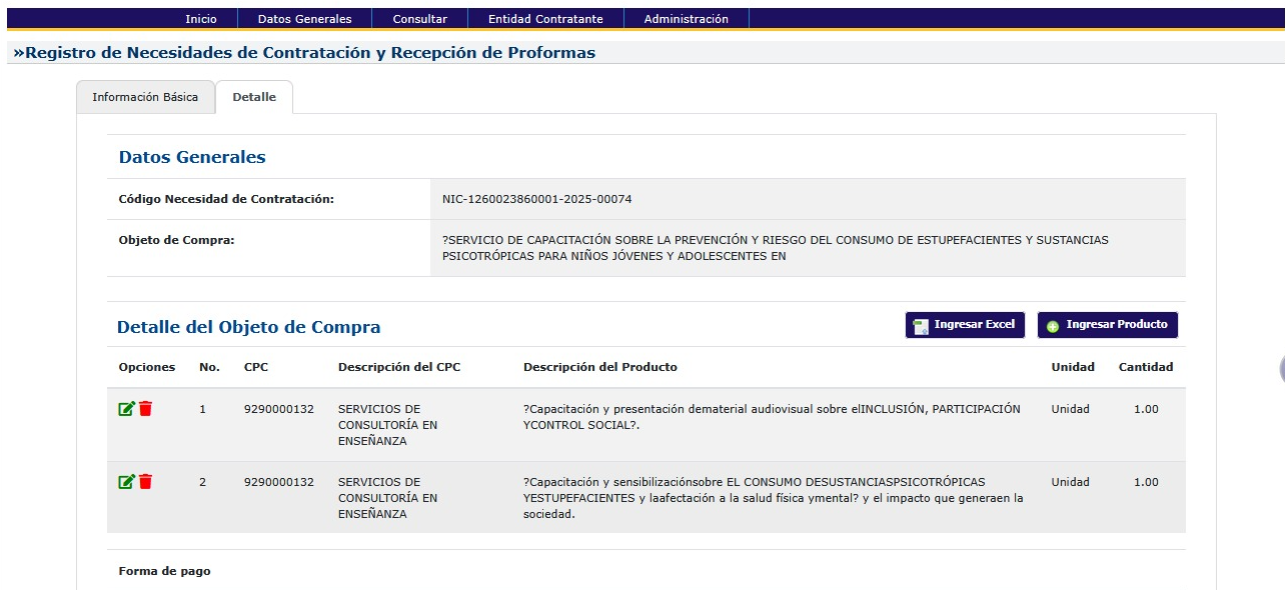
Task: Click the NIC-1260023860001-2025-00074 code value
Action: [536, 199]
